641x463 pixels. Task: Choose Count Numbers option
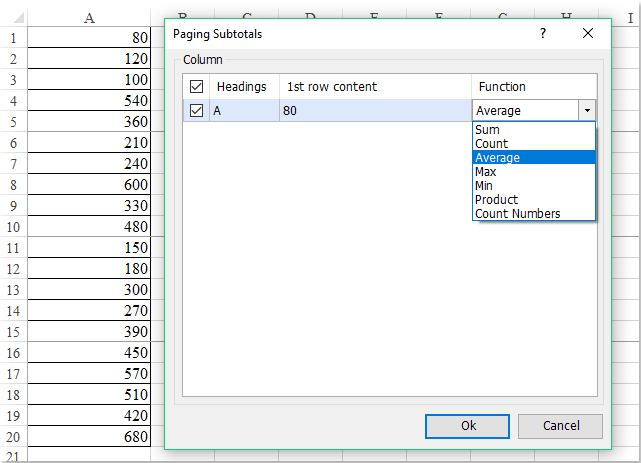517,214
